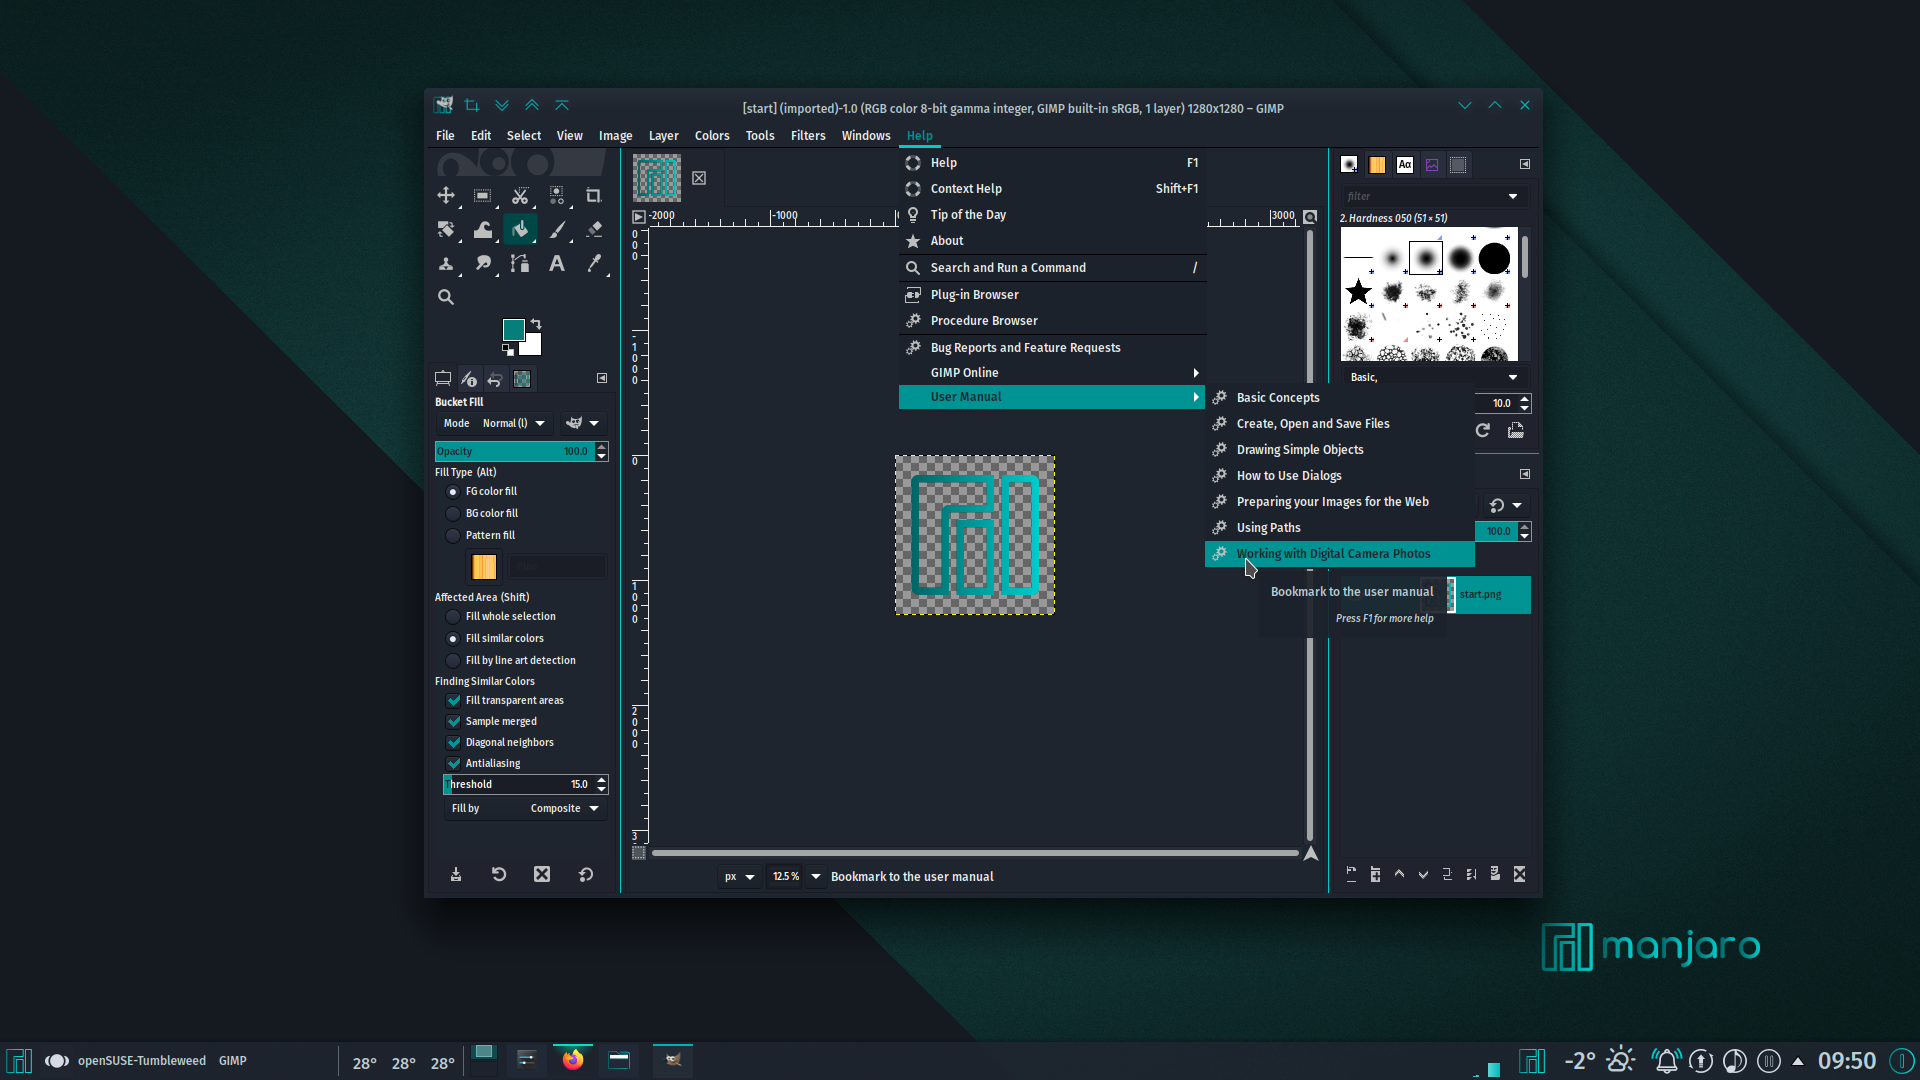Click the refresh brushes icon
The width and height of the screenshot is (1920, 1080).
(x=1483, y=430)
